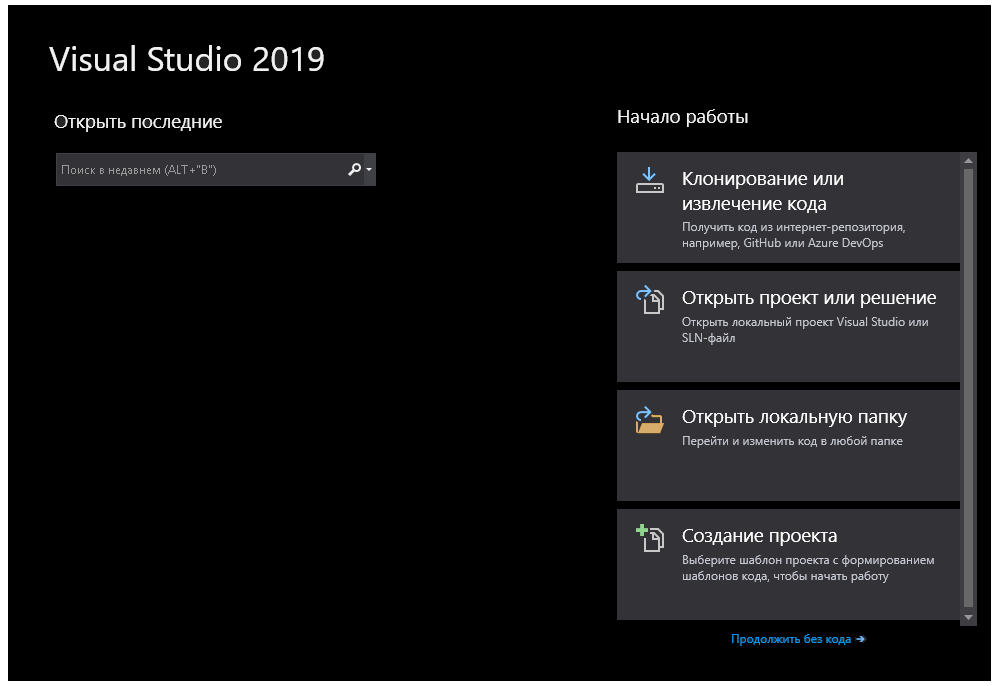1000x686 pixels.
Task: Click the scrollbar down arrow
Action: [968, 617]
